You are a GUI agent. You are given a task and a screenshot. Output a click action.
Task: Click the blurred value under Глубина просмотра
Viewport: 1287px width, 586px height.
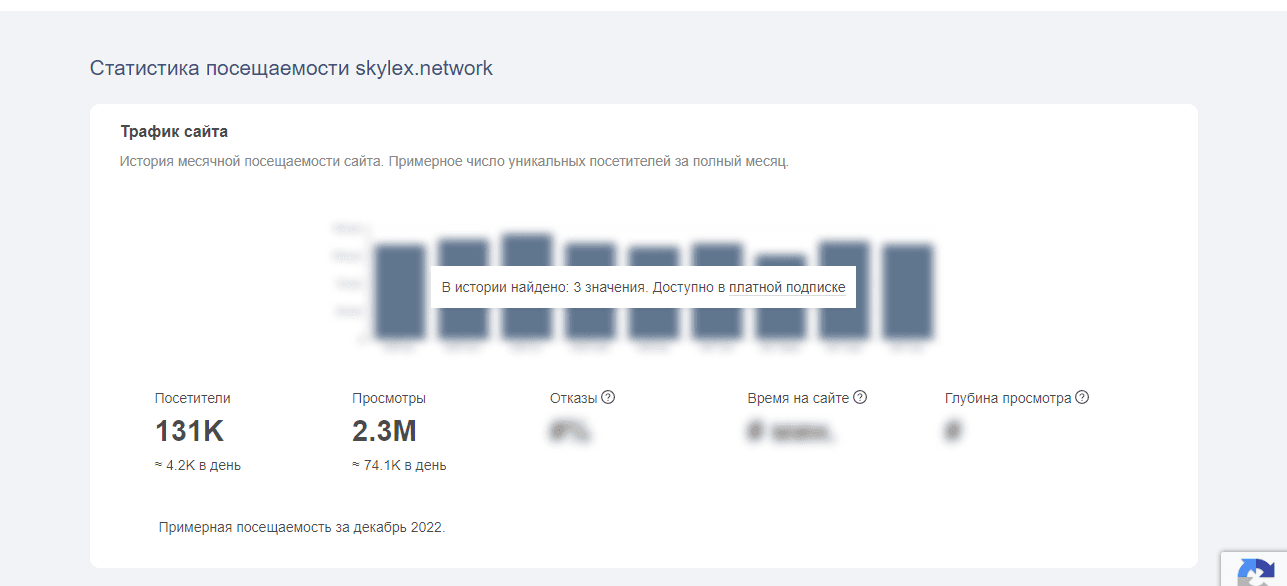tap(954, 432)
